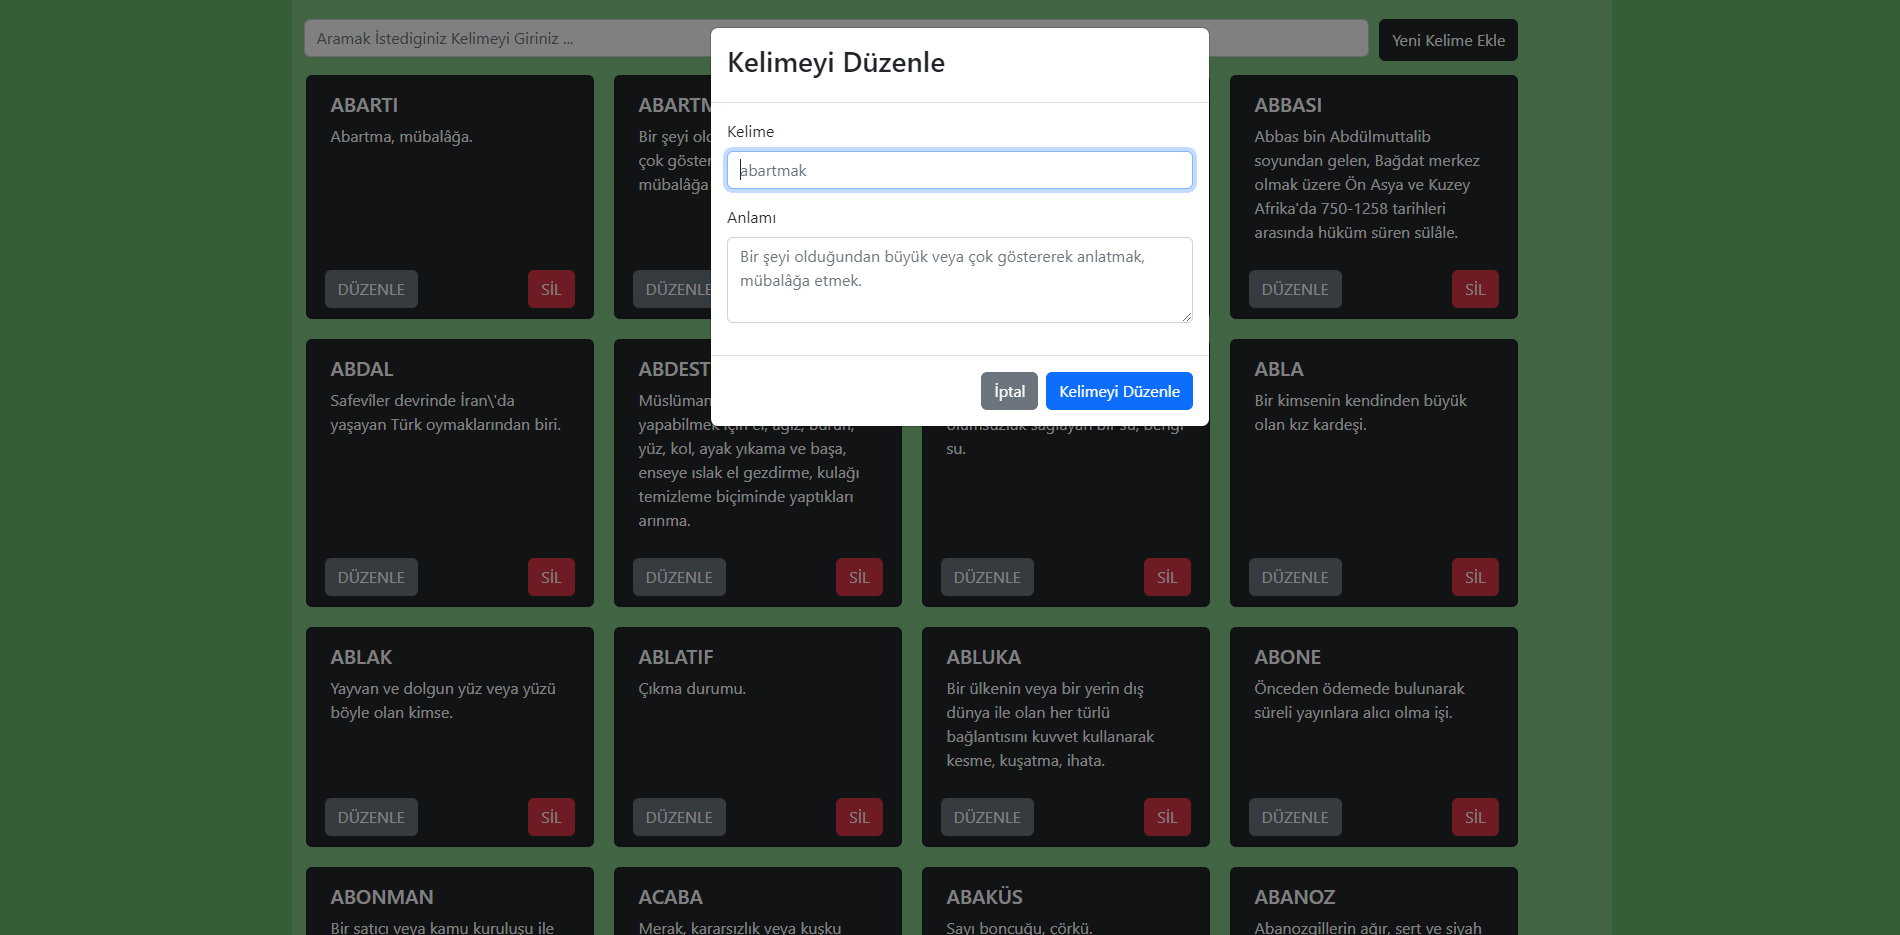Delete the ABBASI word entry
This screenshot has height=935, width=1900.
tap(1475, 289)
